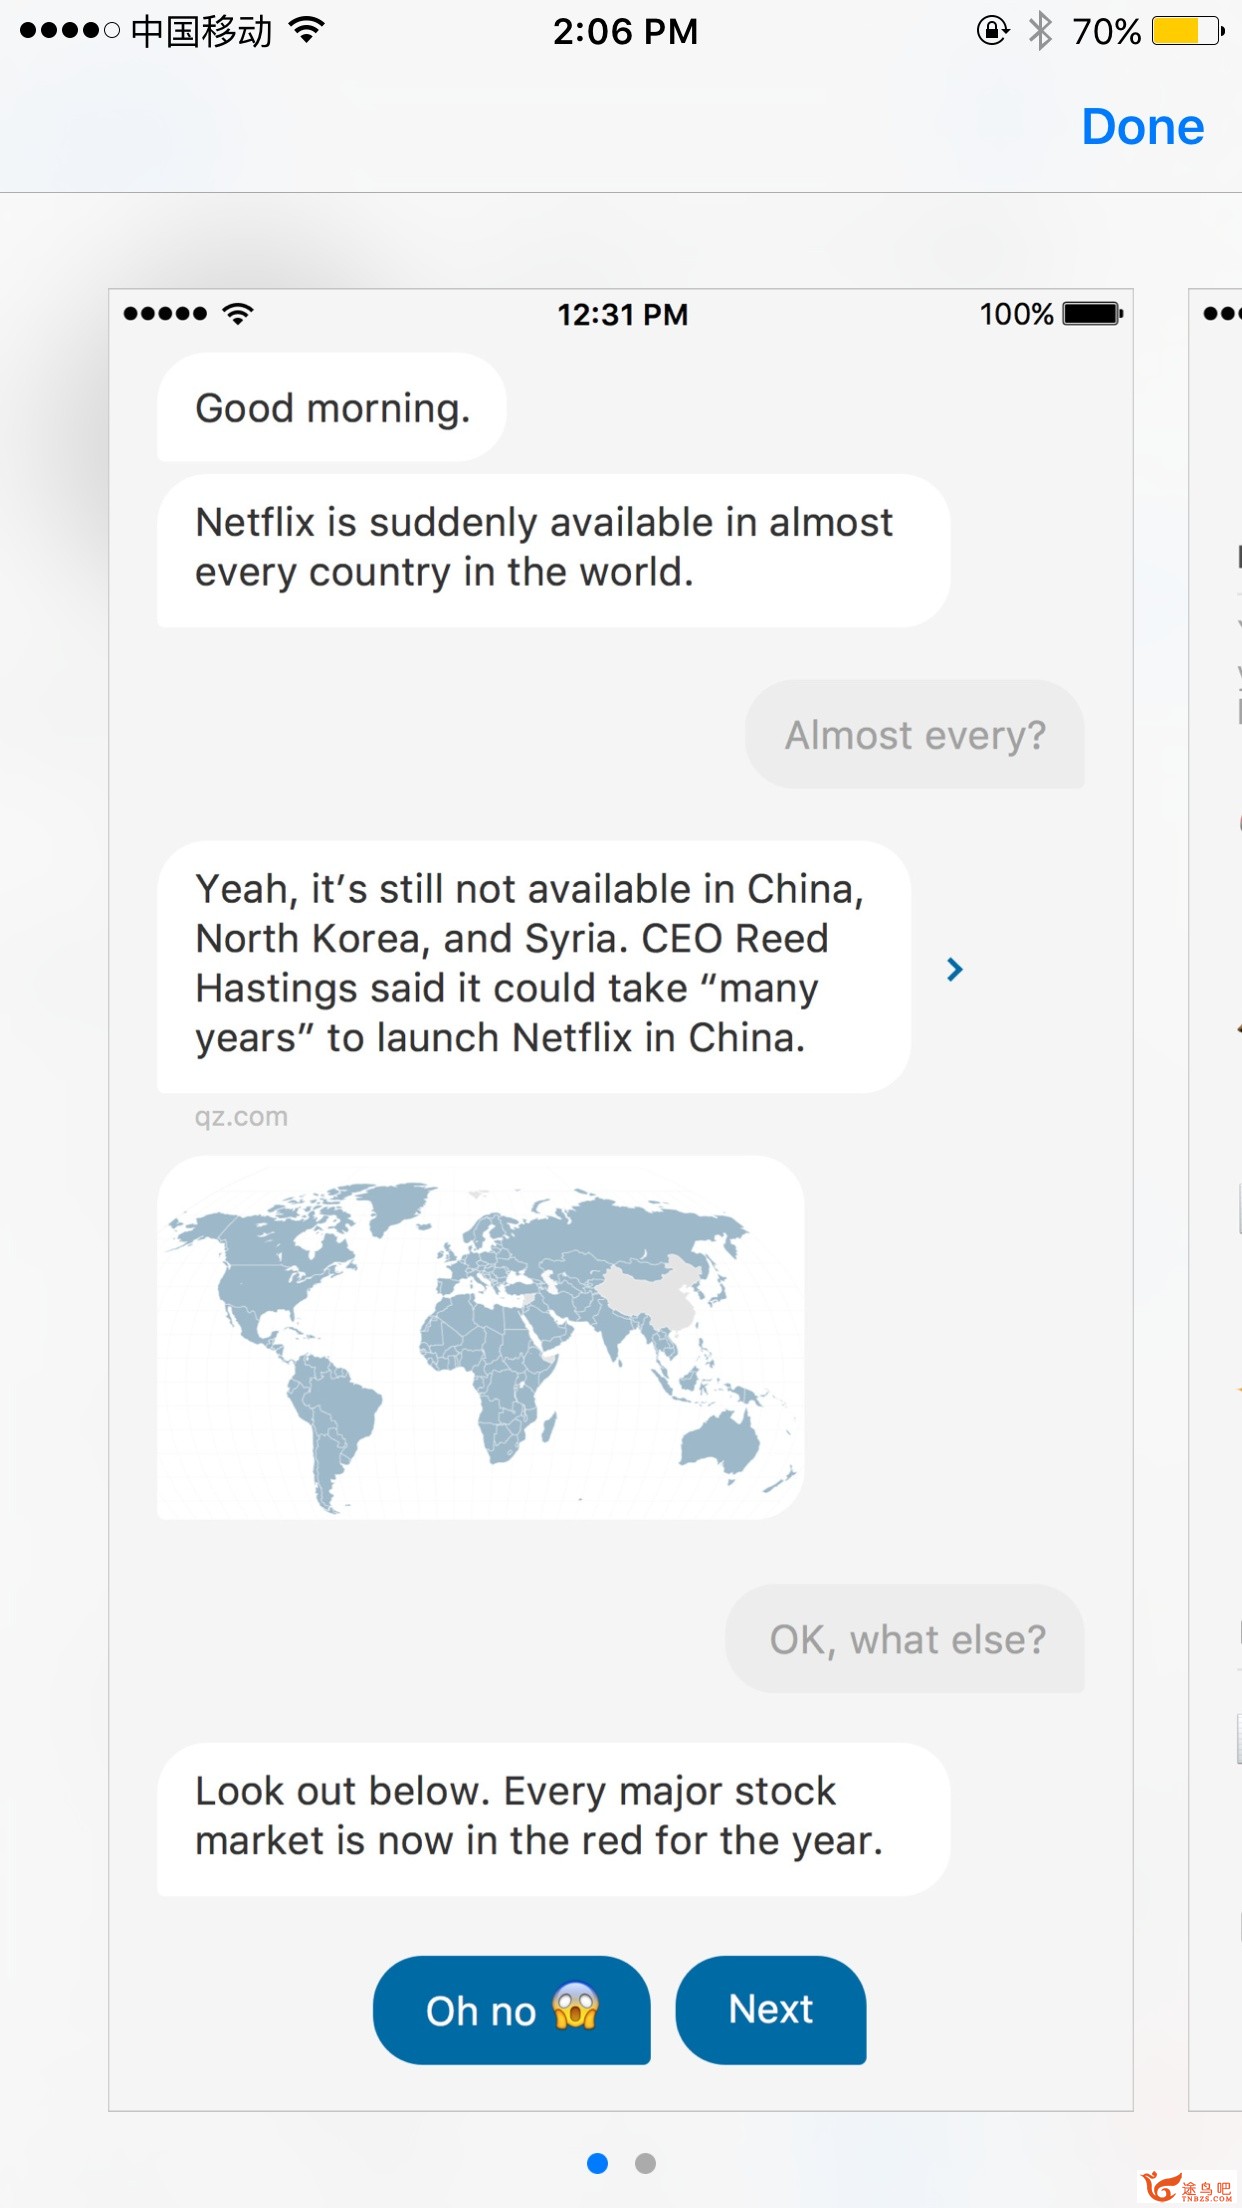Tap the 中国移动 carrier label
This screenshot has width=1242, height=2208.
[x=201, y=31]
